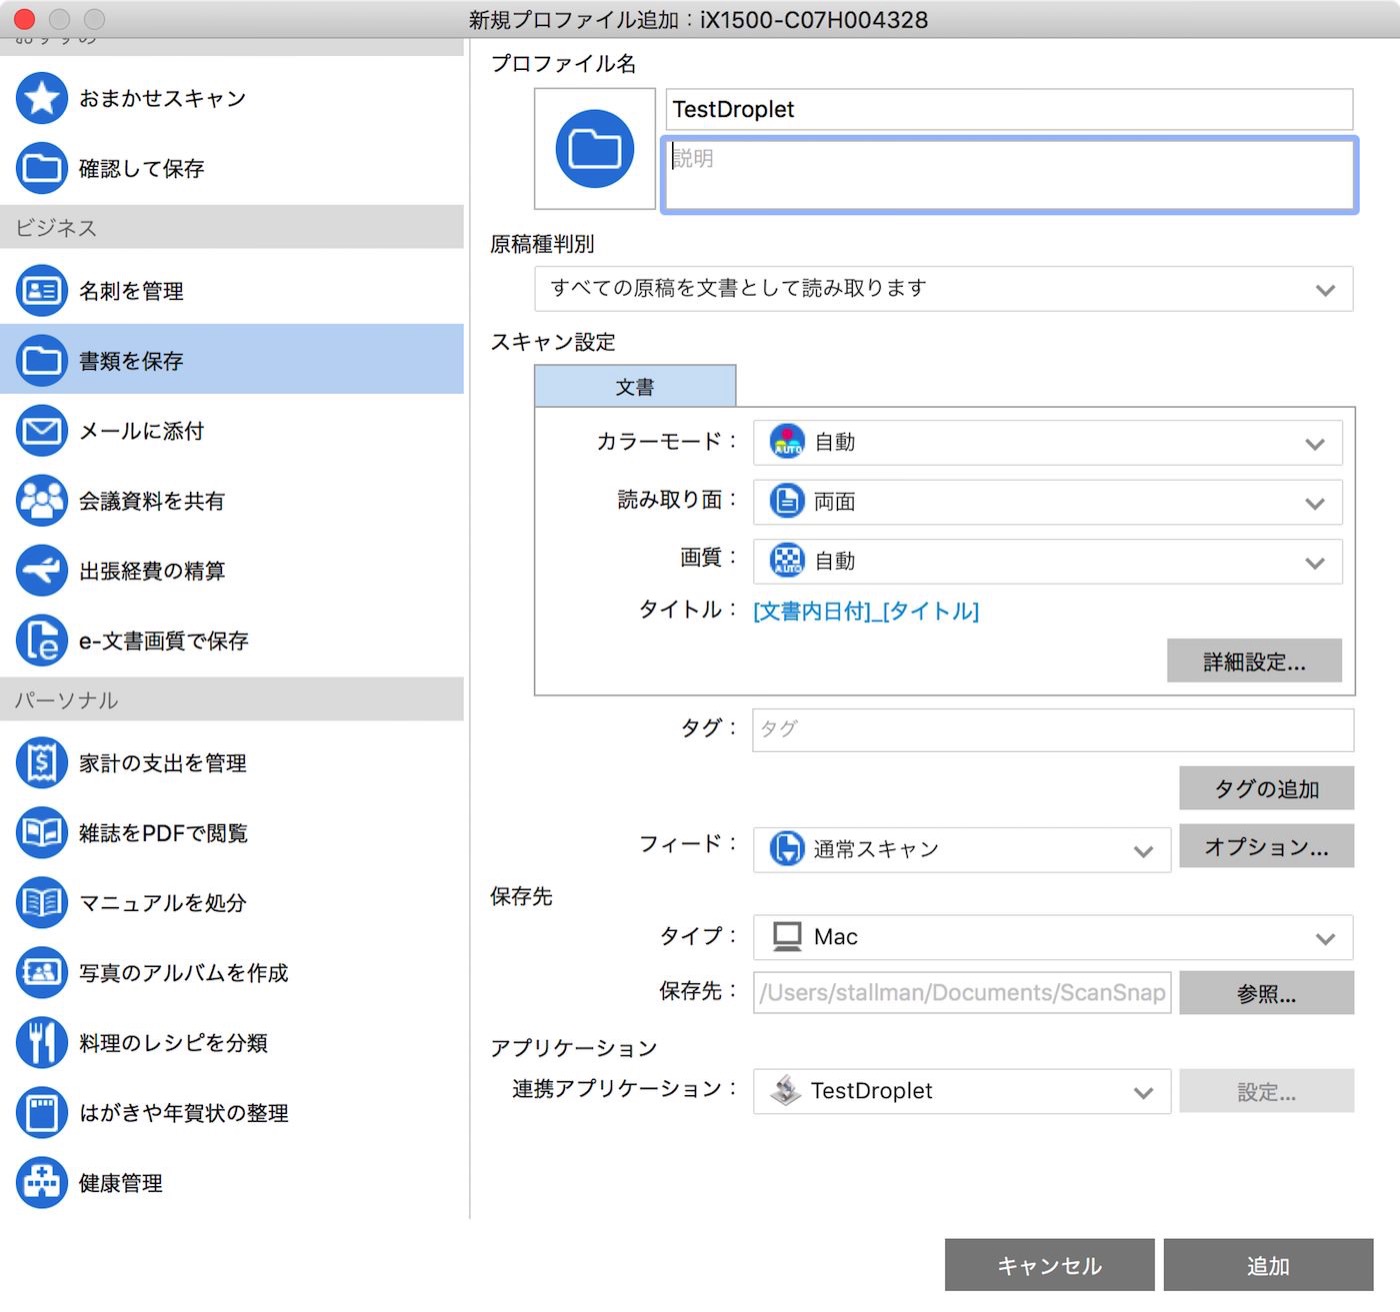Select the 雑誌をPDFで閲覧 magazine icon
1400x1312 pixels.
(x=42, y=833)
